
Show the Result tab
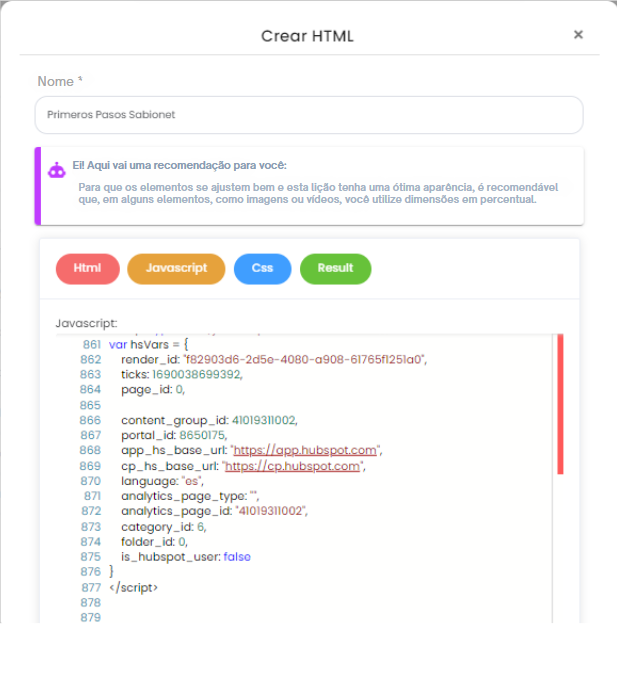pos(336,268)
